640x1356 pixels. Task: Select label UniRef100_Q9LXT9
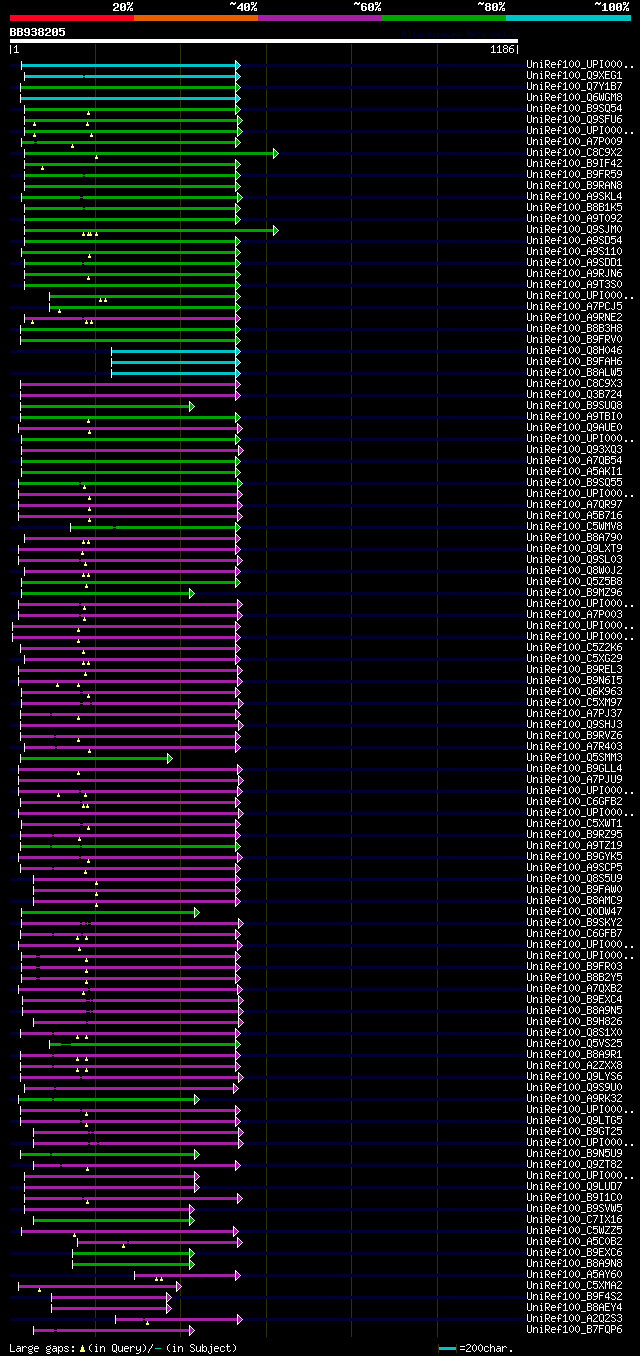click(x=574, y=549)
